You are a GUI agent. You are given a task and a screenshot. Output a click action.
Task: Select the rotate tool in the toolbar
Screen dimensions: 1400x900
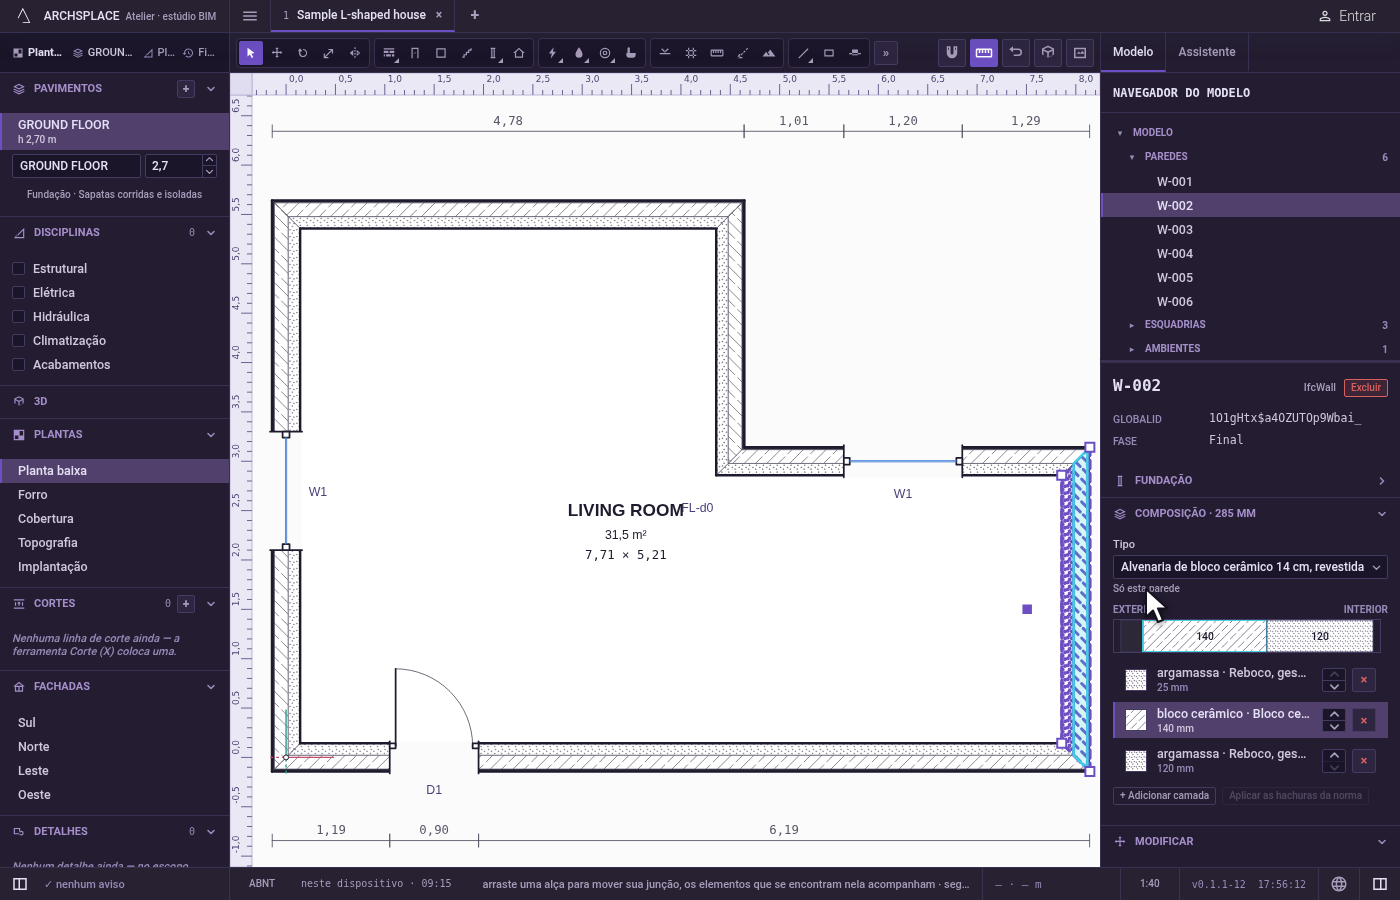(x=302, y=53)
